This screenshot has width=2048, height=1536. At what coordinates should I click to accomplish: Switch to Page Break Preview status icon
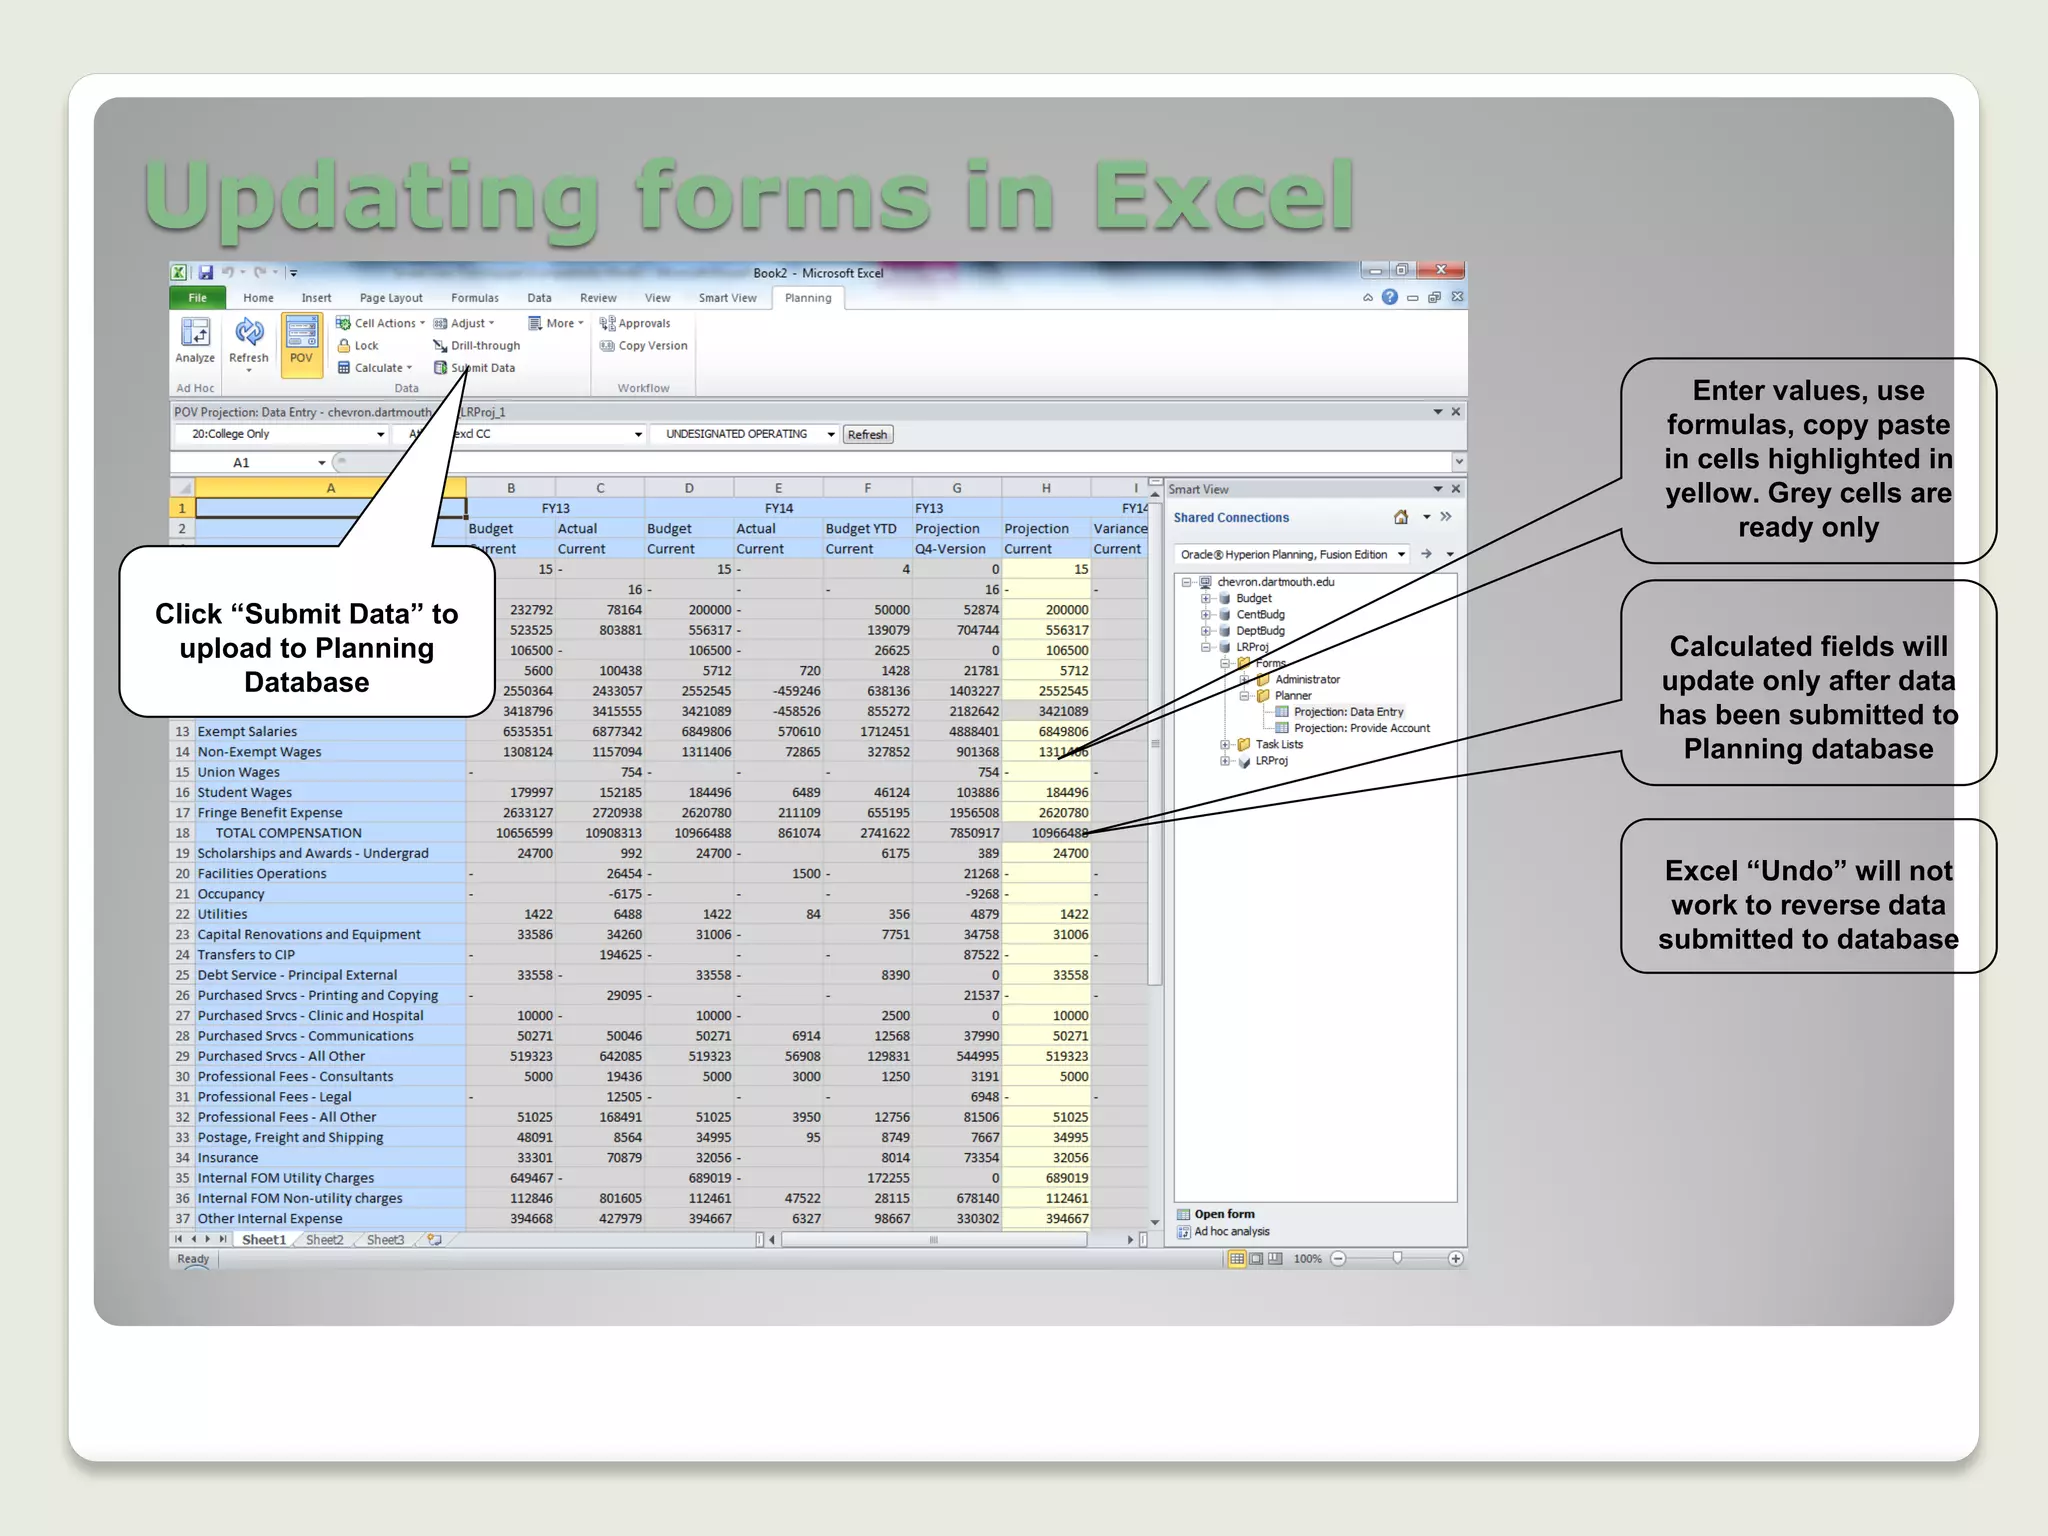(x=1275, y=1259)
